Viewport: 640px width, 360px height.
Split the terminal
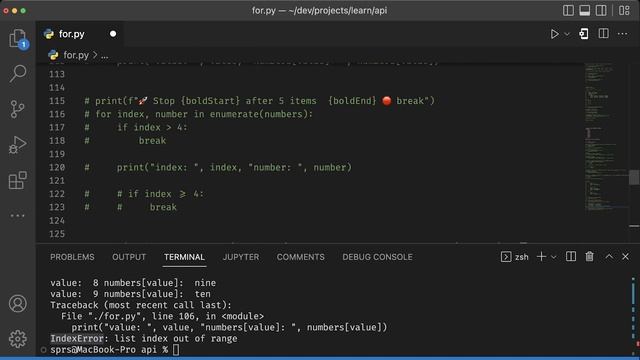(571, 256)
